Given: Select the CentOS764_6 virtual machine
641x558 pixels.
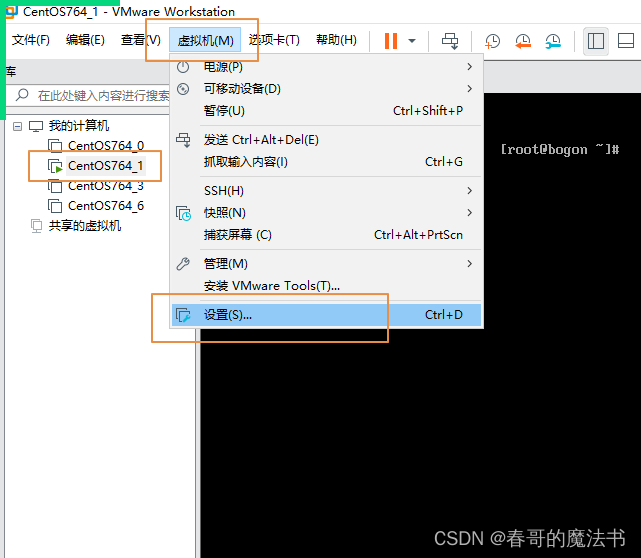Looking at the screenshot, I should coord(106,206).
